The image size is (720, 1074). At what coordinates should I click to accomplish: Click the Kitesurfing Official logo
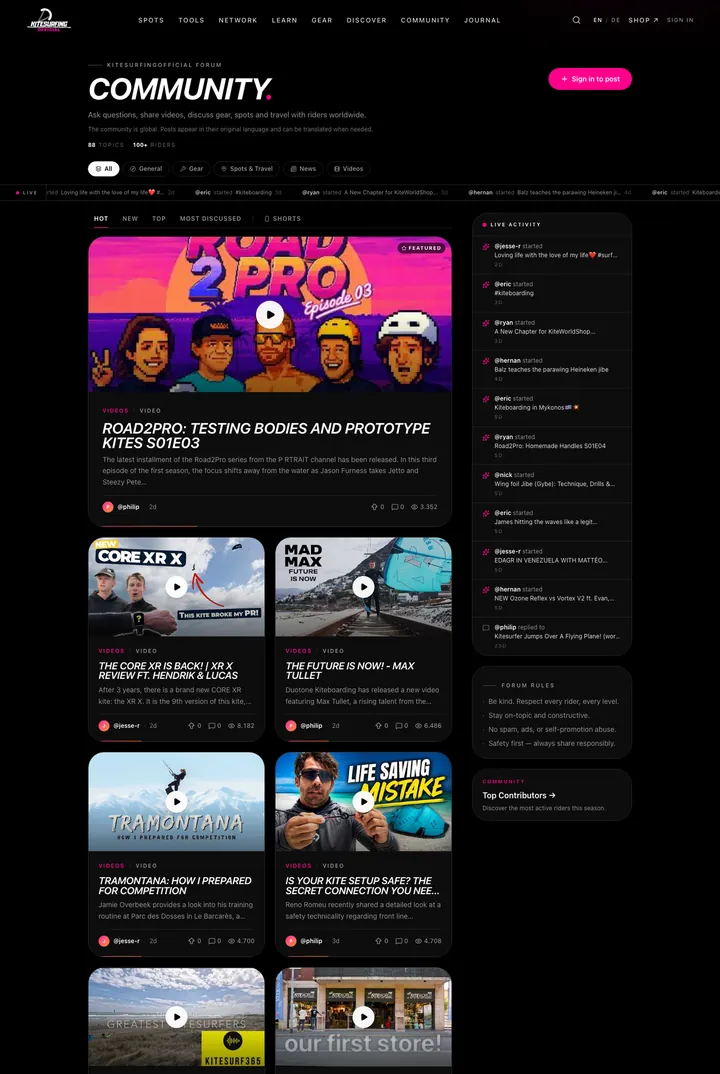(49, 20)
